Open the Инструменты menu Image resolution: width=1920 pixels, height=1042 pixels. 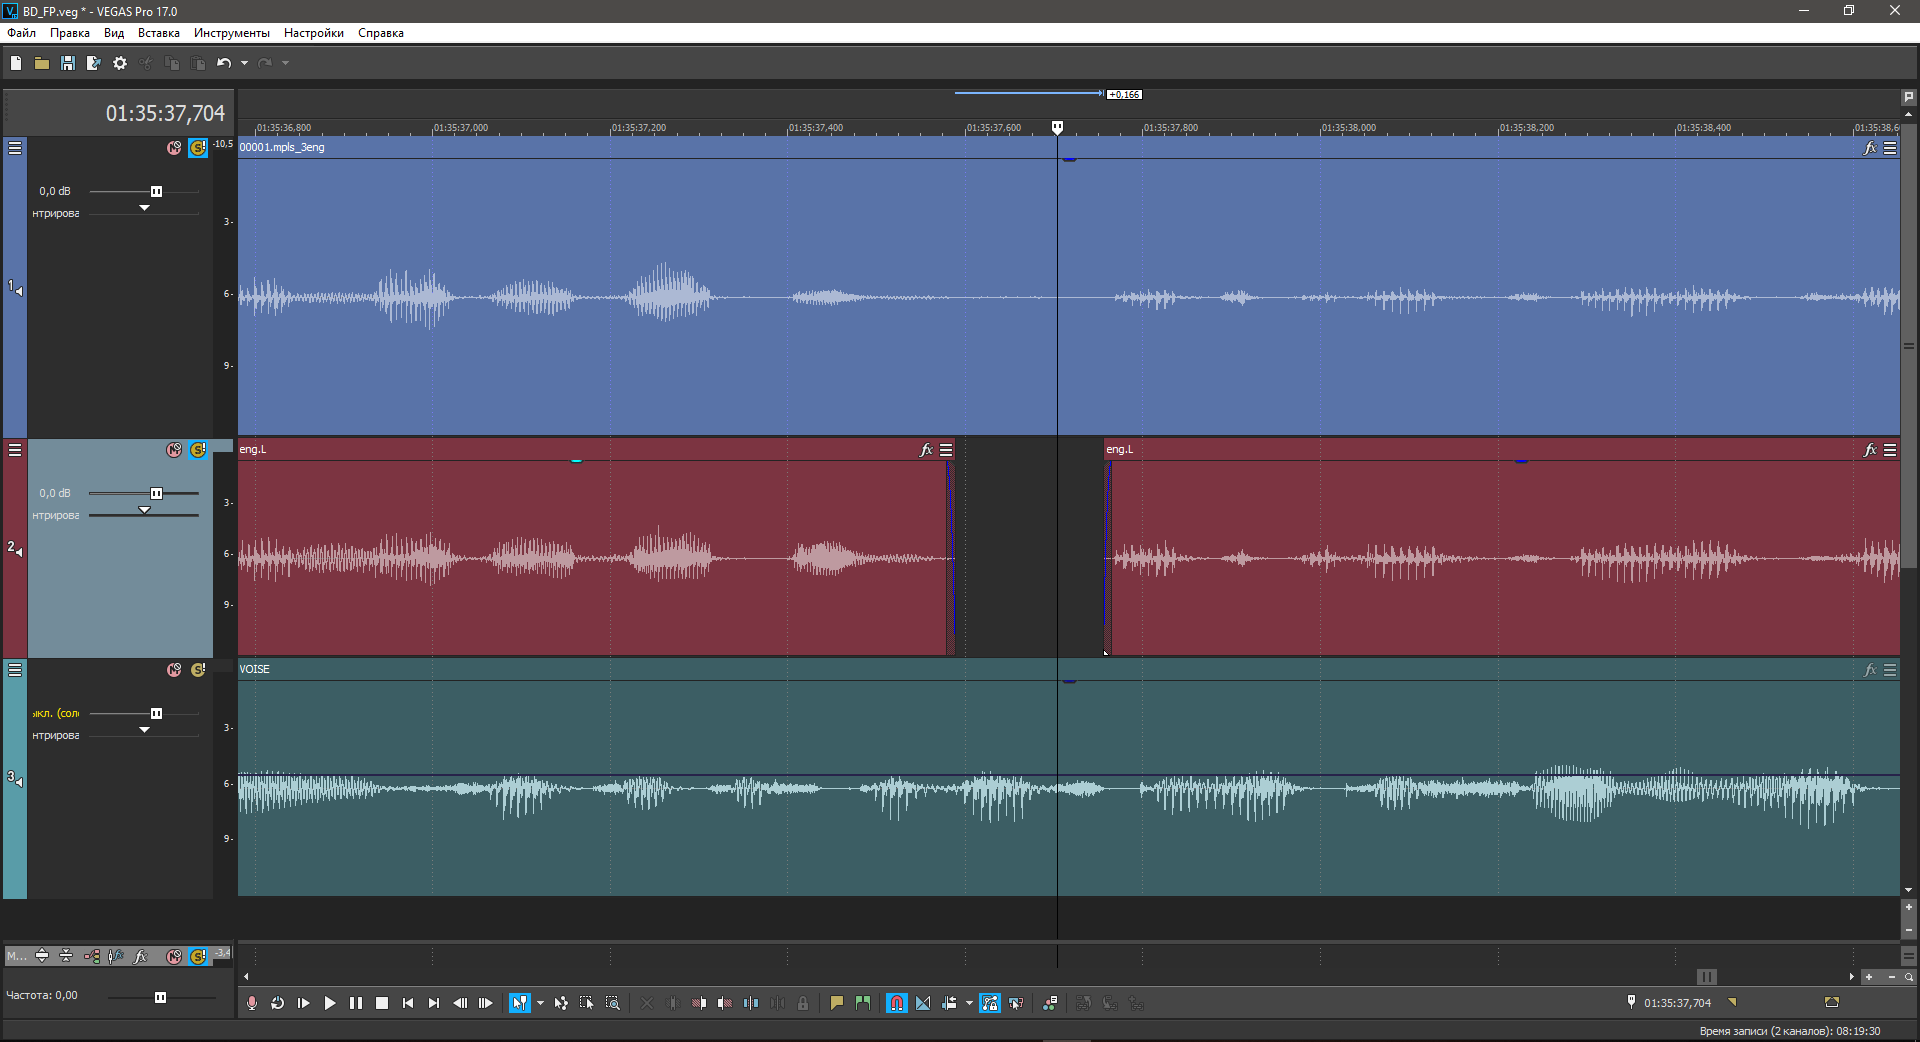tap(231, 33)
